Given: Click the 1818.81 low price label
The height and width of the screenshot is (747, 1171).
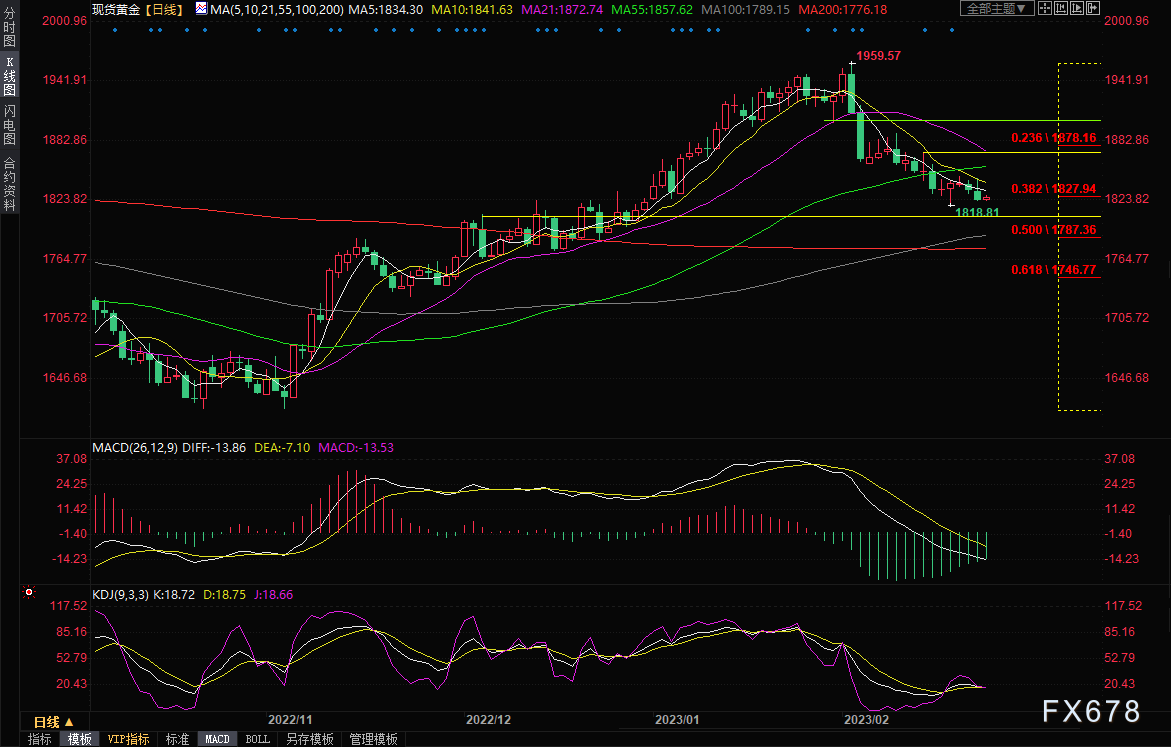Looking at the screenshot, I should 977,212.
